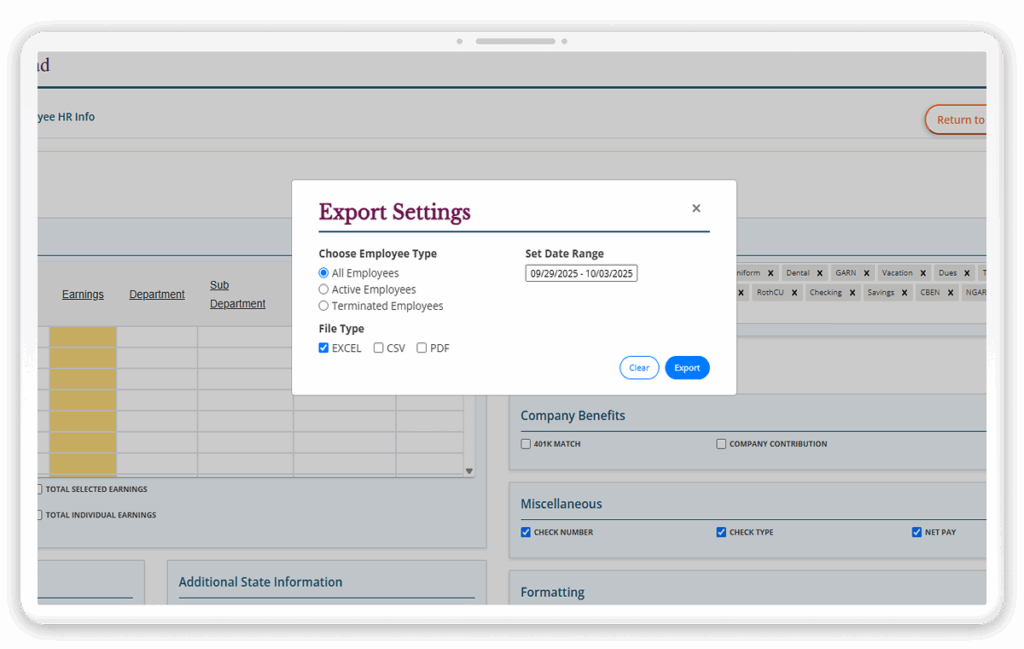Select the Terminated Employees option
Viewport: 1024px width, 649px height.
324,306
